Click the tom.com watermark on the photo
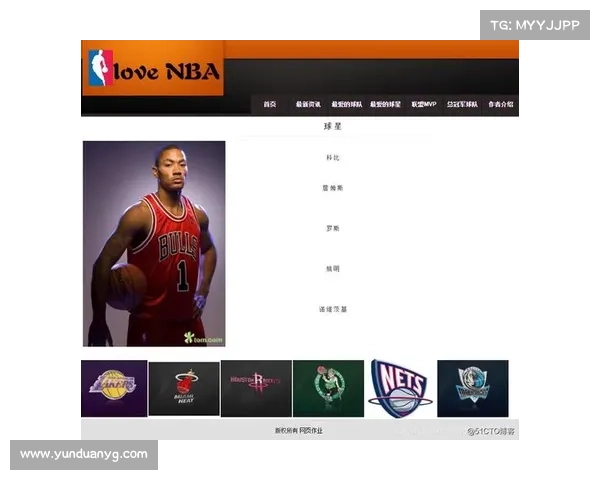The image size is (600, 480). point(204,338)
